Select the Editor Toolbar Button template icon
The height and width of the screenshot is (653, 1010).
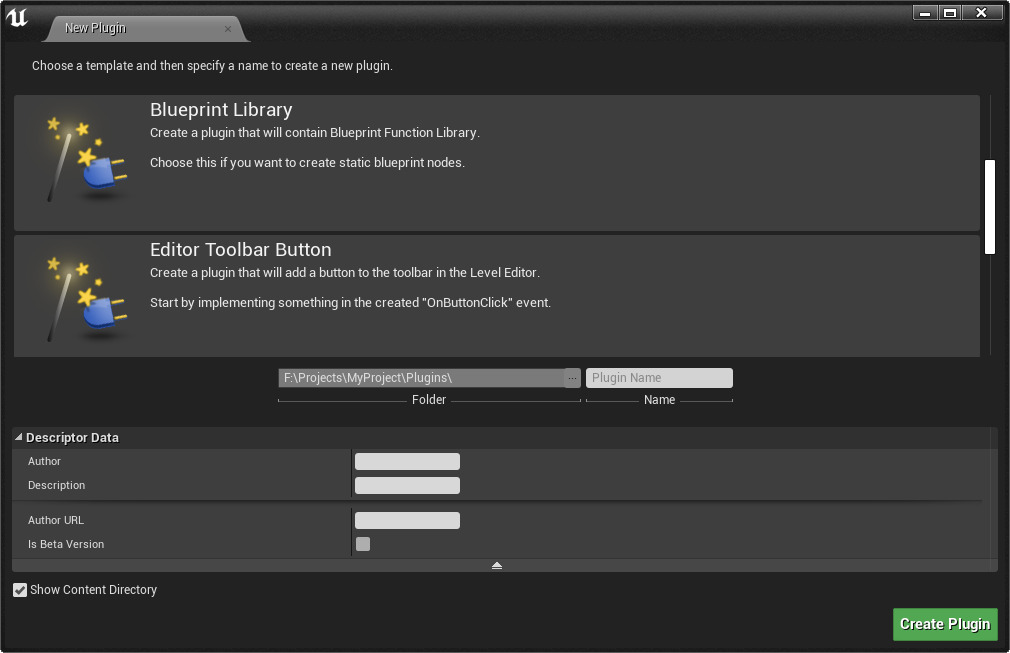87,299
